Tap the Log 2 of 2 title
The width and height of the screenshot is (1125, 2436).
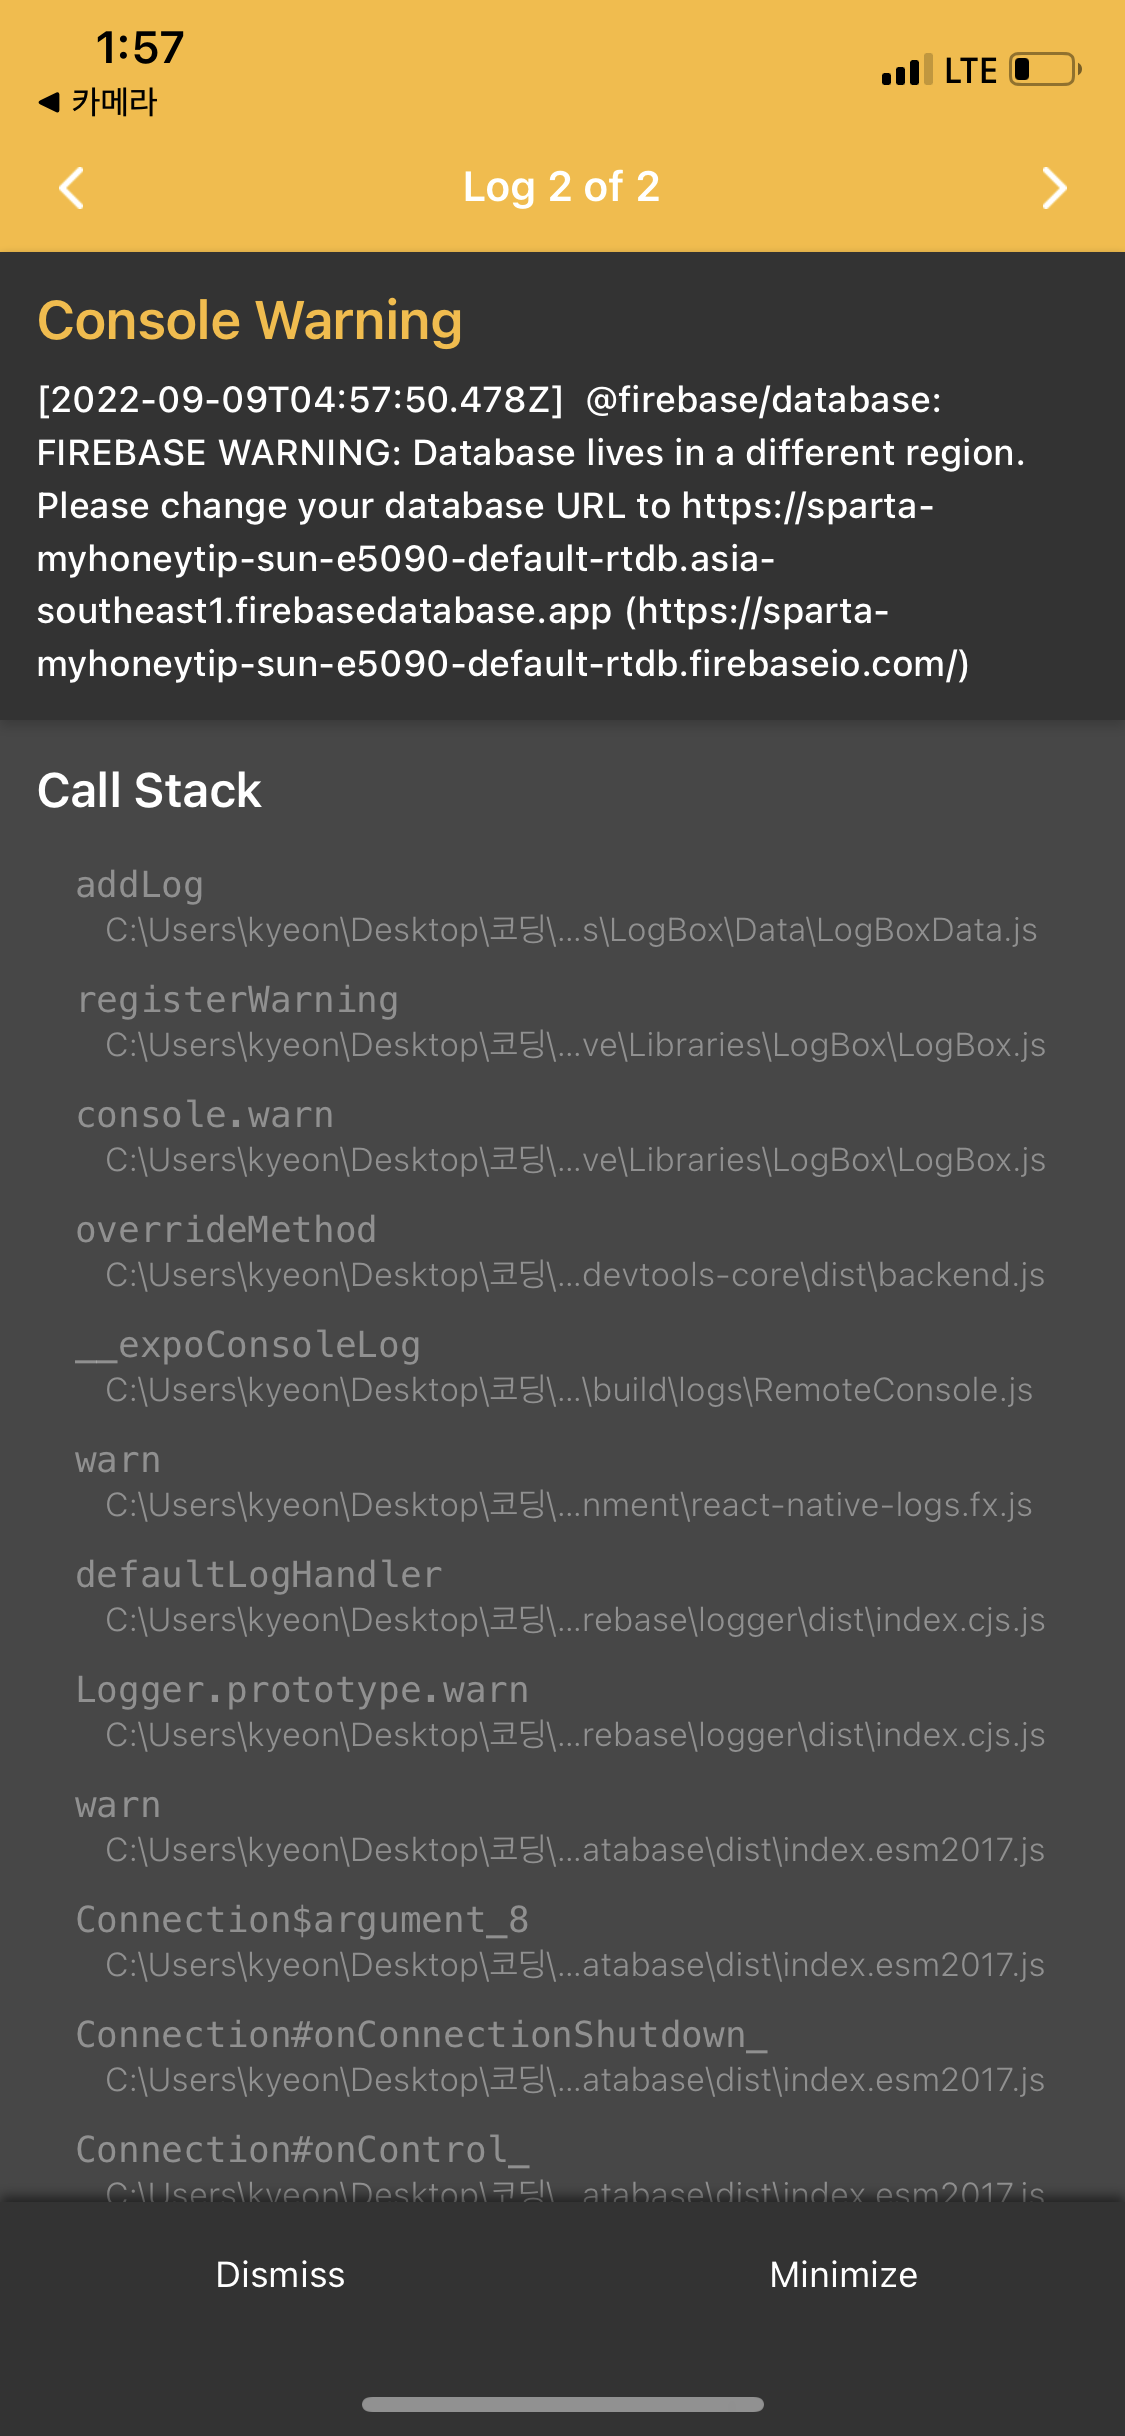(561, 188)
